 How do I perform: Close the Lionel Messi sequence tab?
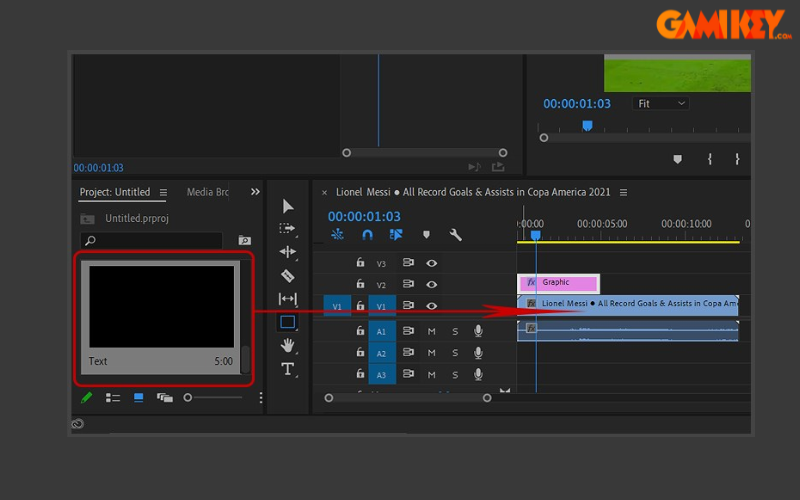[324, 193]
